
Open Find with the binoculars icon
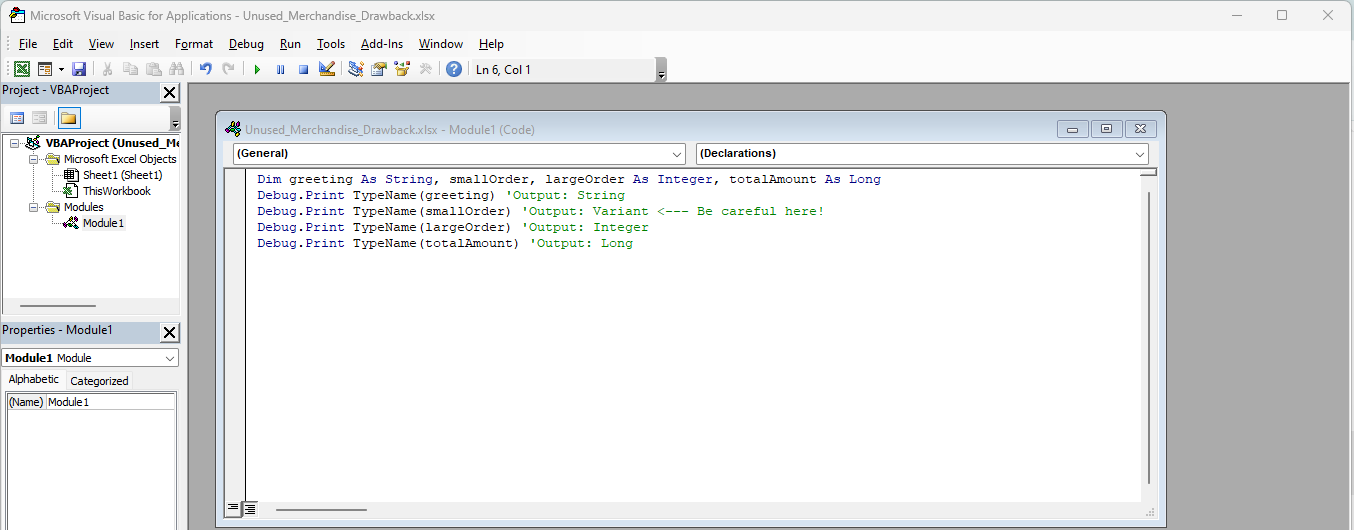(177, 69)
